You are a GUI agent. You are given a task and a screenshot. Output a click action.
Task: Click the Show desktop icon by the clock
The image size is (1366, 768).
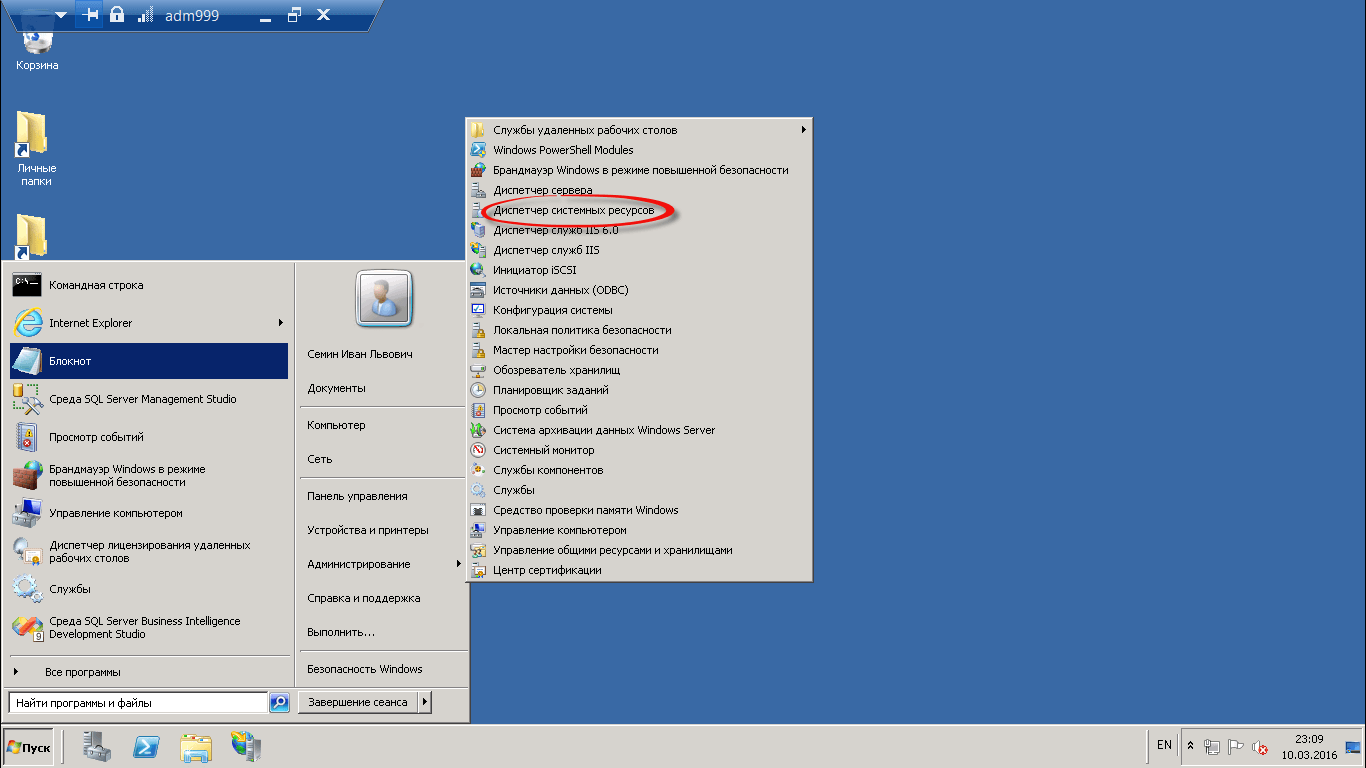(x=1354, y=746)
